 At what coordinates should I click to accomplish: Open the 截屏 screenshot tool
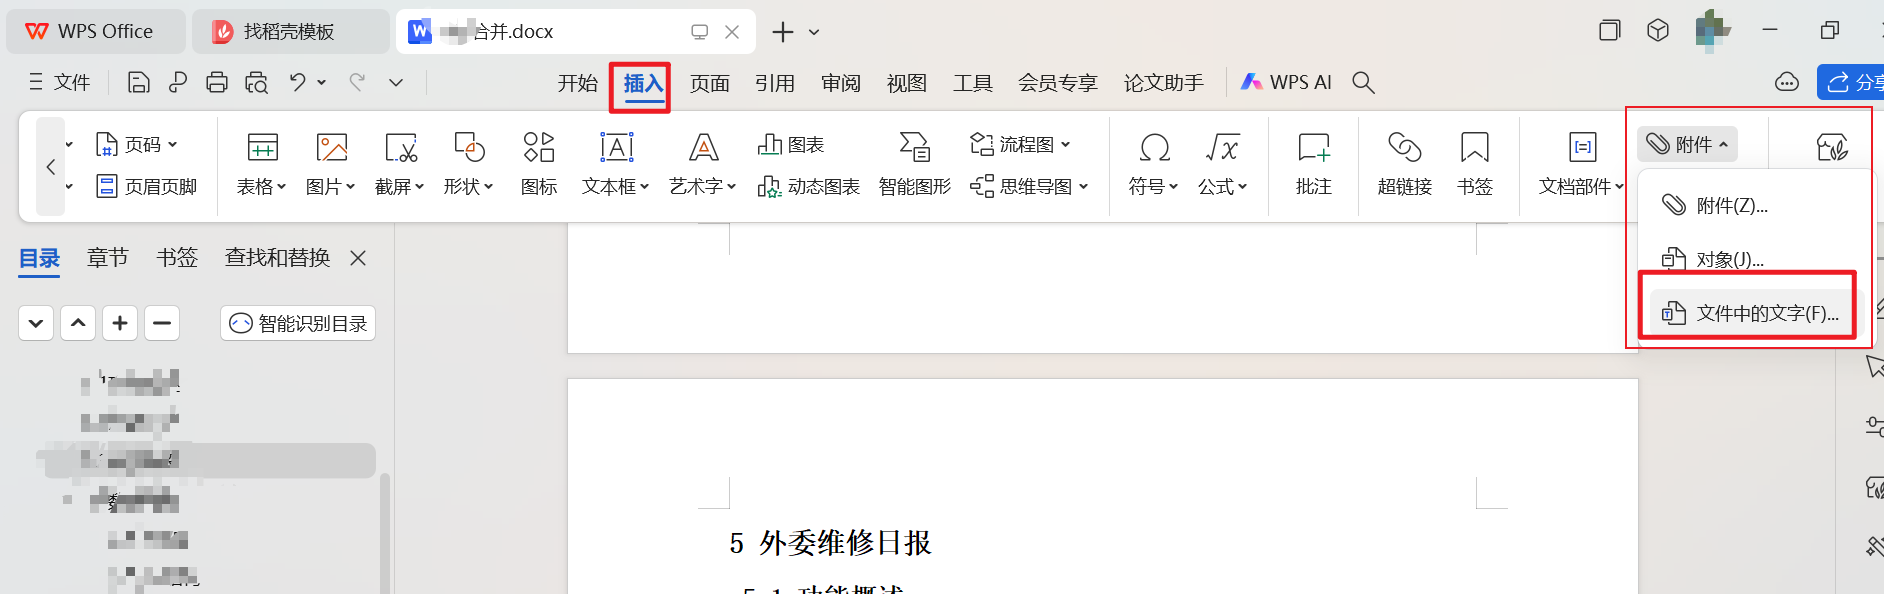point(400,163)
